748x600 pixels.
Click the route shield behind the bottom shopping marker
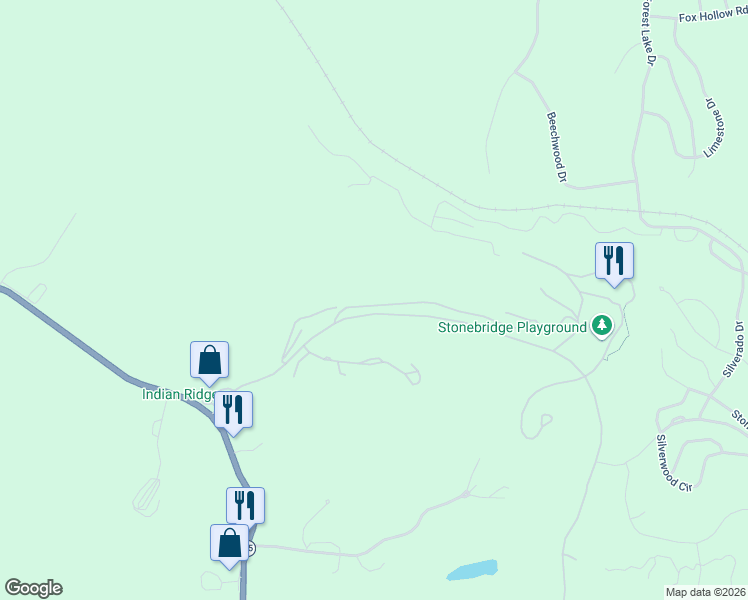(252, 548)
